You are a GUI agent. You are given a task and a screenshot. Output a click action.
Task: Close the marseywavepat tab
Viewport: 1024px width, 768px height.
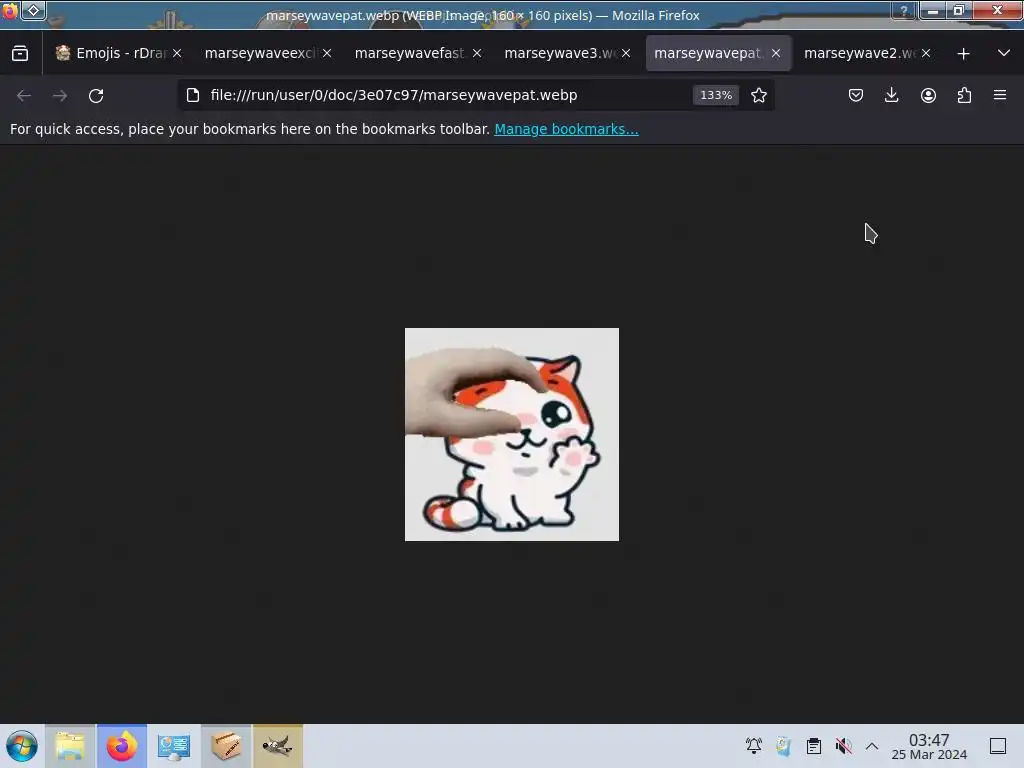click(x=776, y=54)
